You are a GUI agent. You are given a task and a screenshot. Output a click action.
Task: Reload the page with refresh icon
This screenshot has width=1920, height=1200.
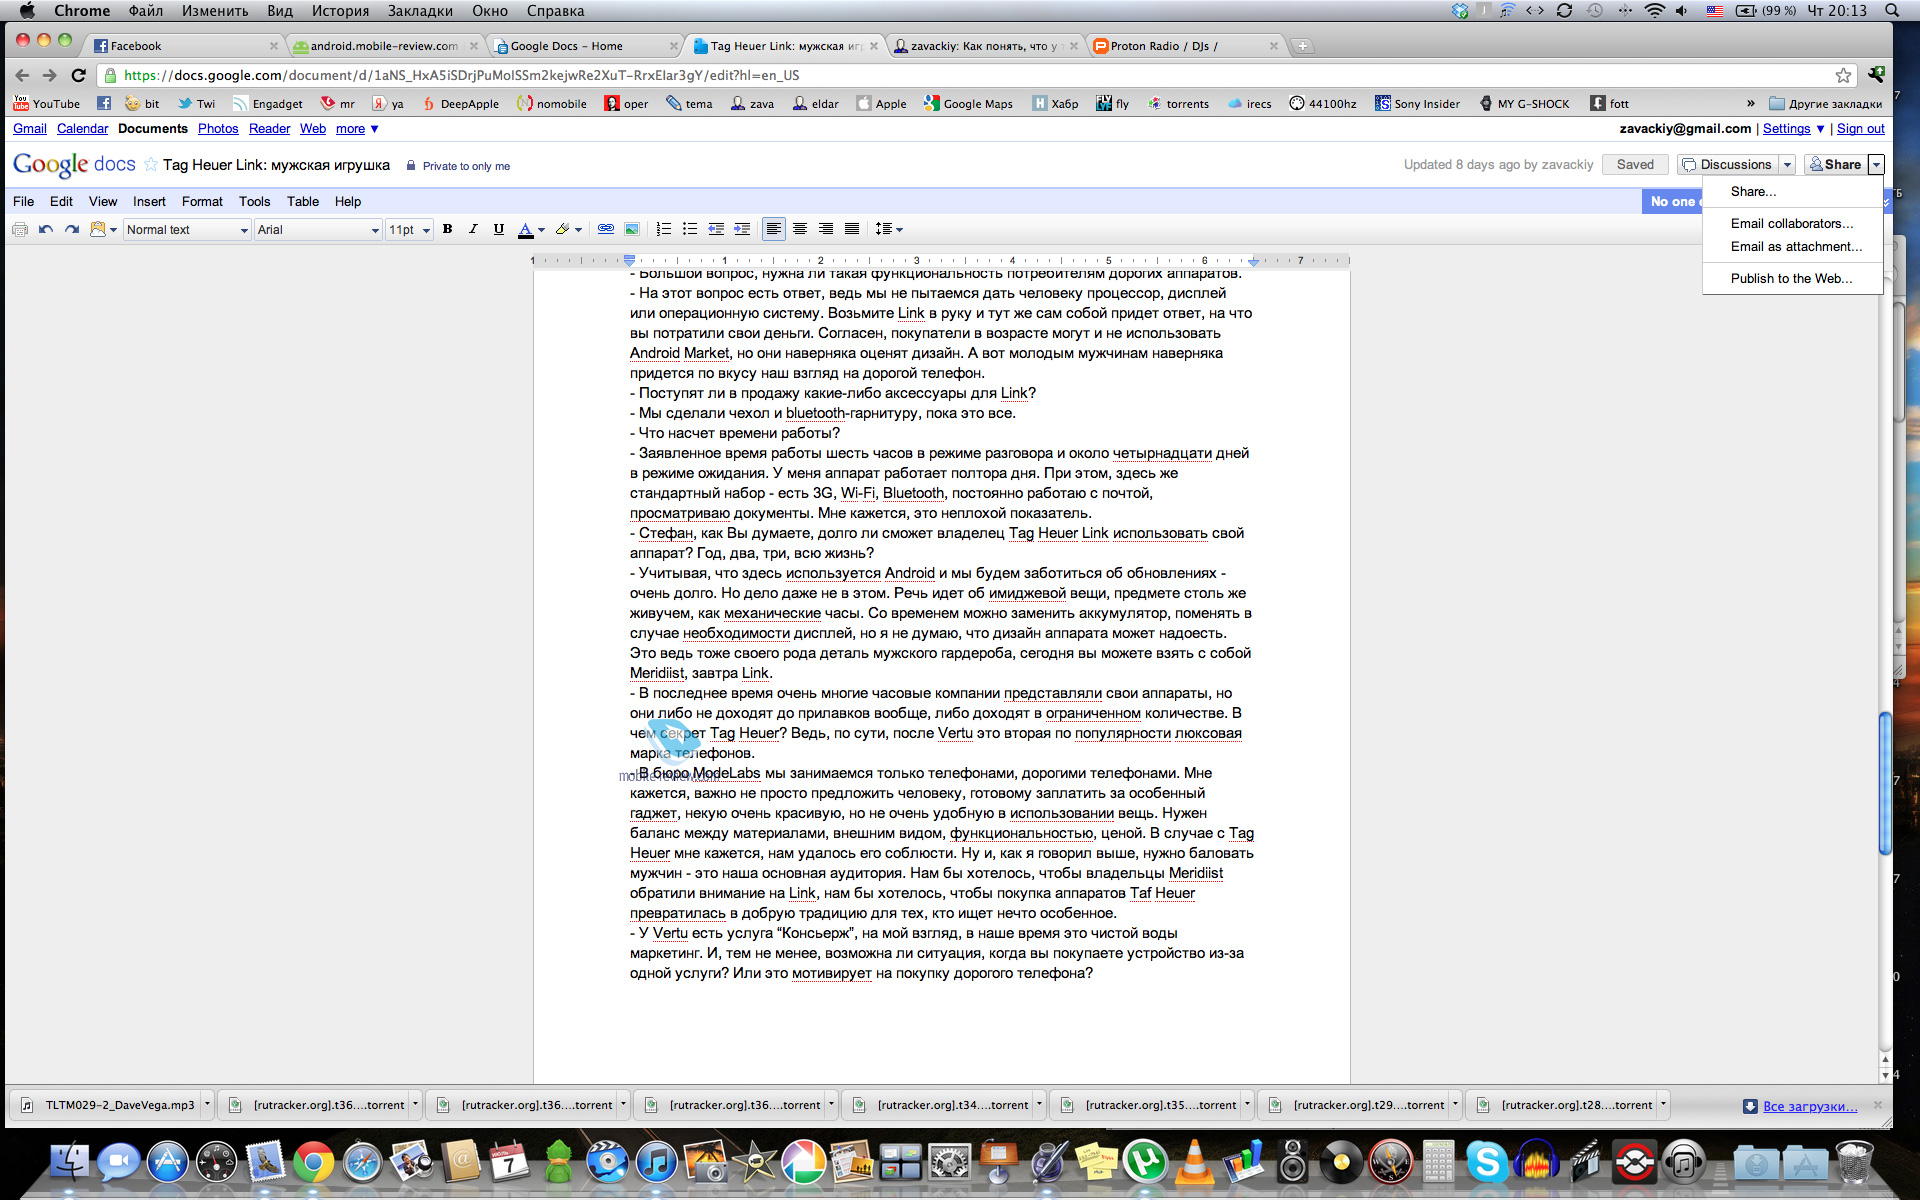point(78,75)
